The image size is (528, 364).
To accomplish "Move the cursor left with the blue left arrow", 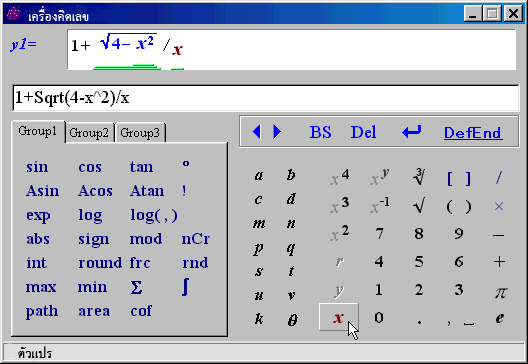I will point(257,132).
